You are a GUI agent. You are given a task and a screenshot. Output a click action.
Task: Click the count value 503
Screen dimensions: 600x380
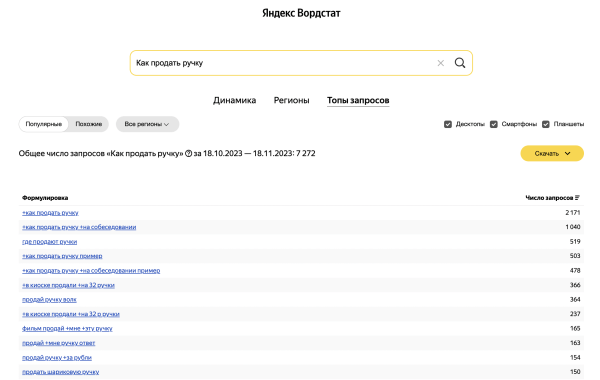pos(575,256)
